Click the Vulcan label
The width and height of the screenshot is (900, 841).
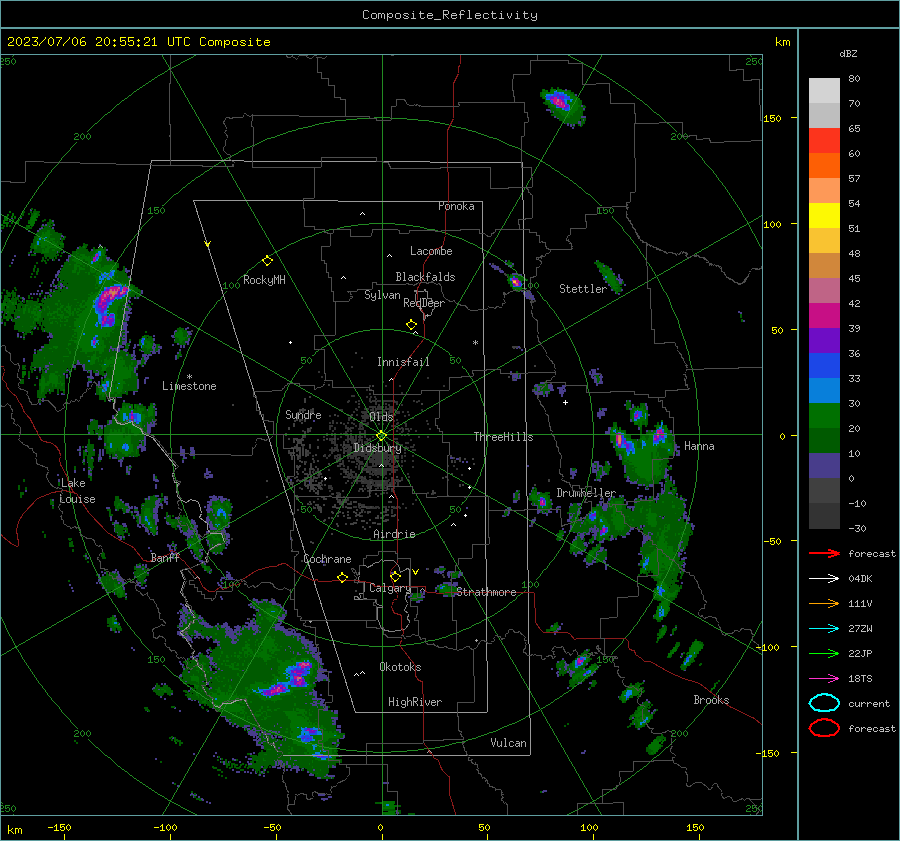(x=508, y=743)
